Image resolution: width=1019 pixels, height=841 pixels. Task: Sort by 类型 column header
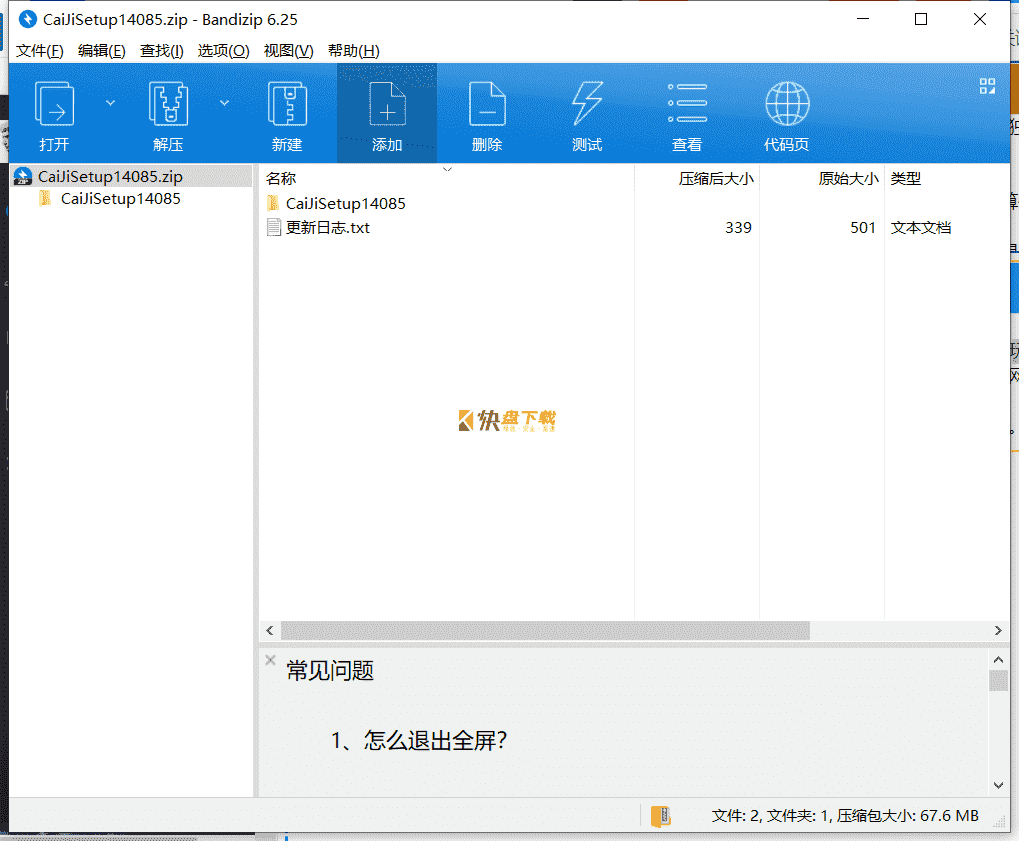[x=906, y=179]
